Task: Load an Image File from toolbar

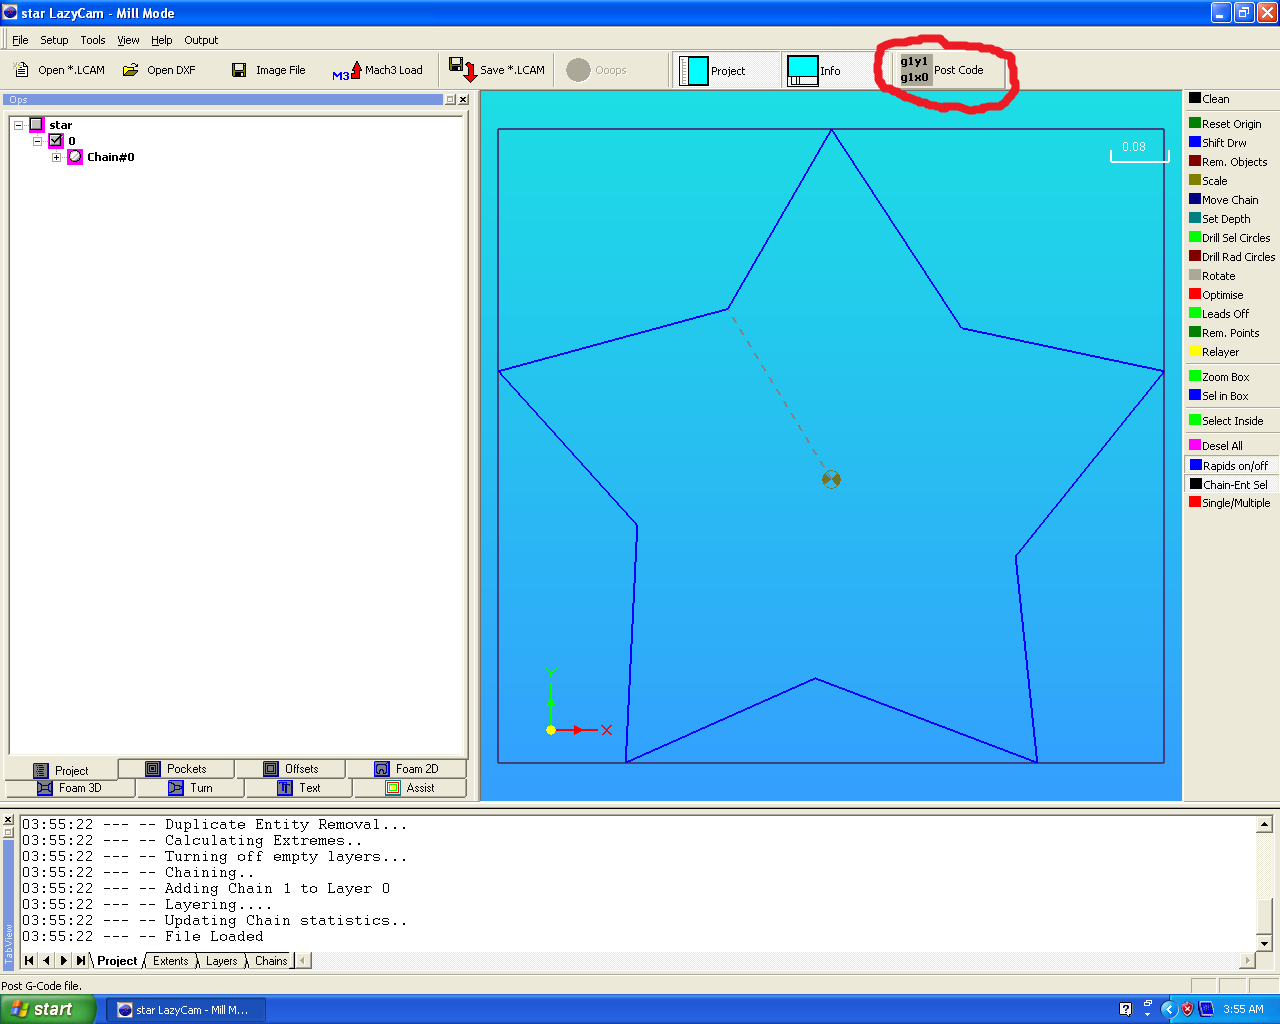Action: tap(268, 70)
